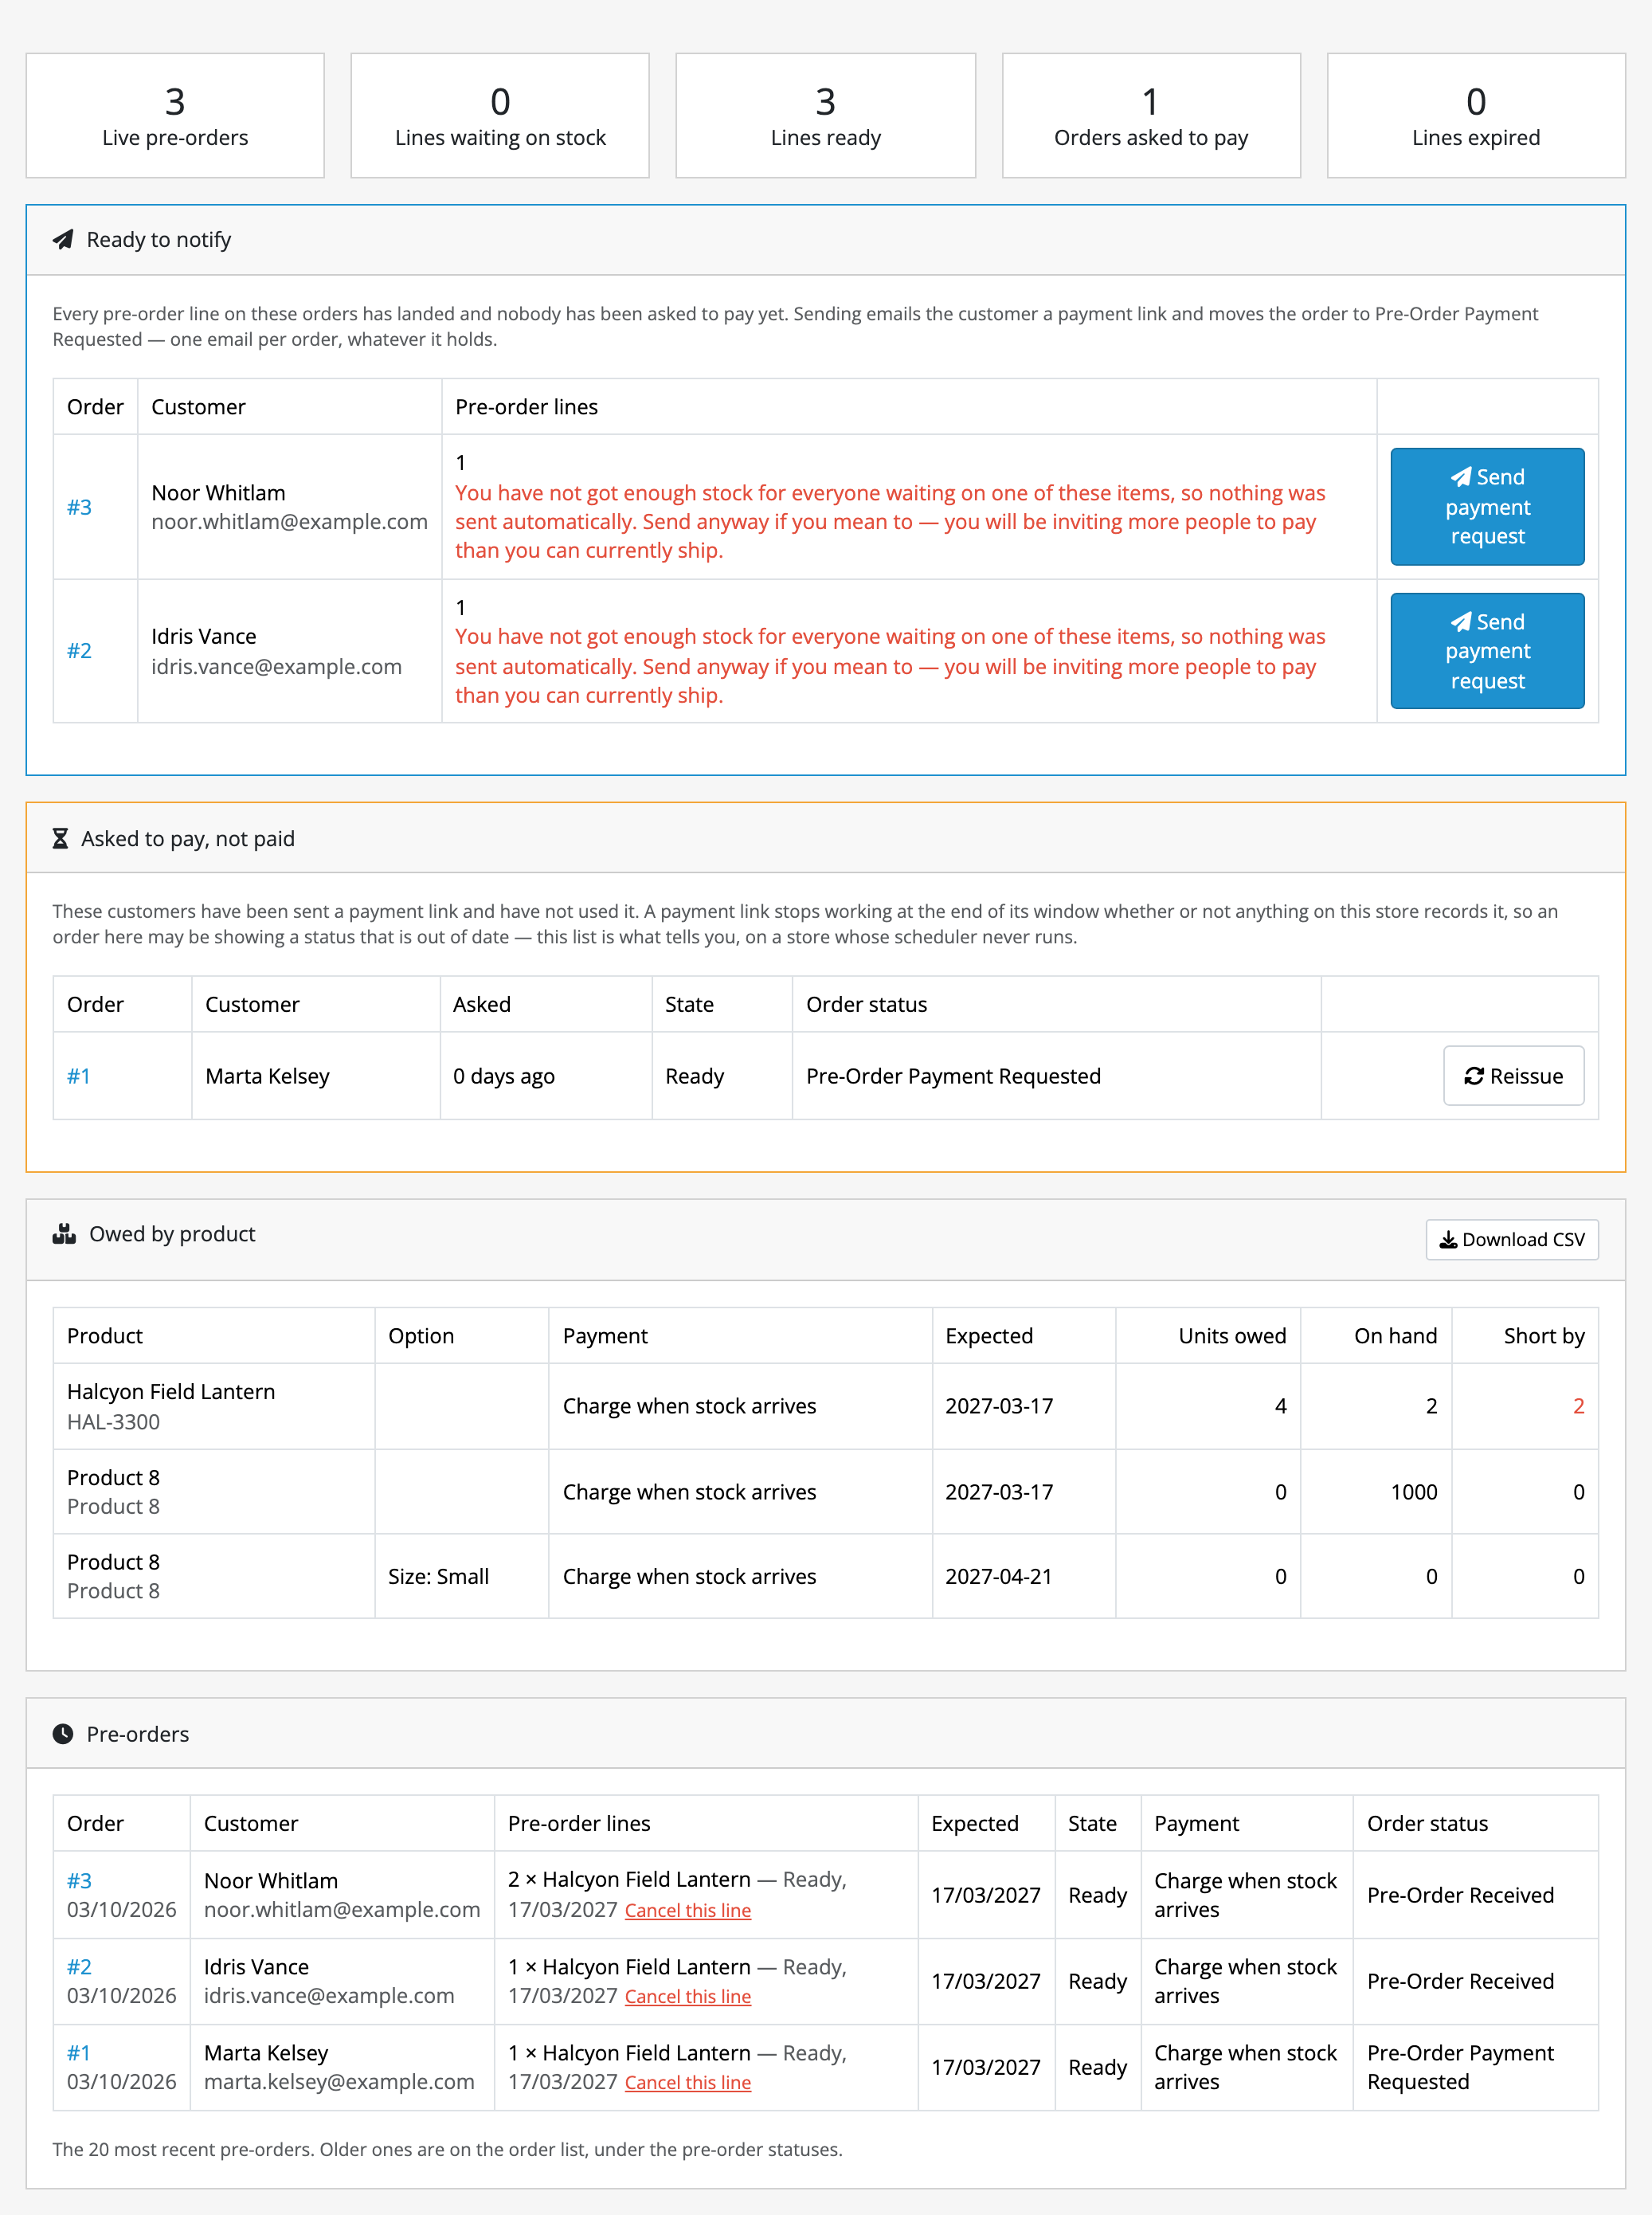The height and width of the screenshot is (2215, 1652).
Task: Click the red Short by value 2
Action: [x=1578, y=1406]
